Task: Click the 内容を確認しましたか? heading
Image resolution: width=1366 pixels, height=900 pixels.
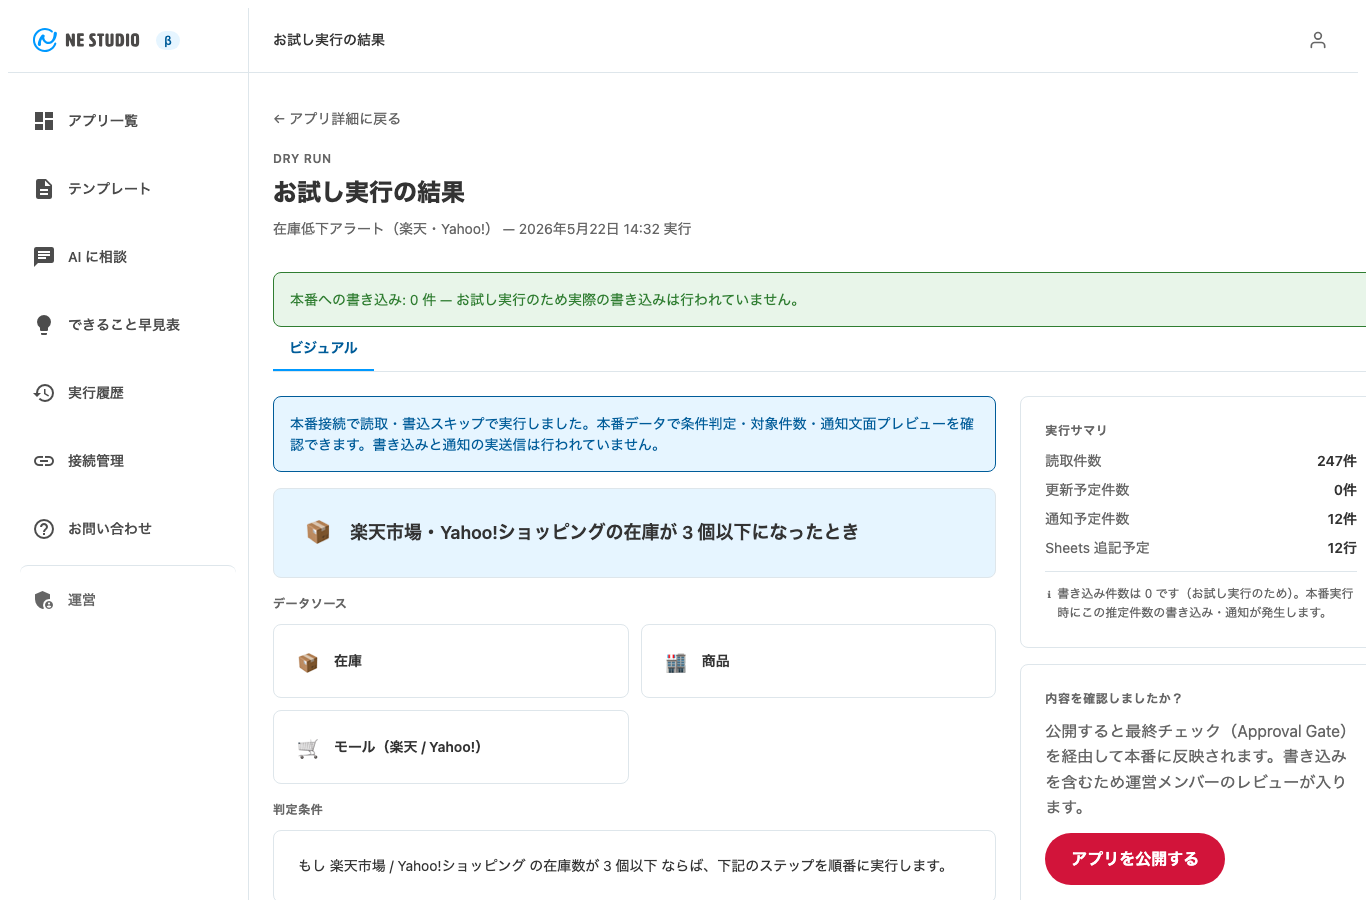Action: tap(1114, 699)
